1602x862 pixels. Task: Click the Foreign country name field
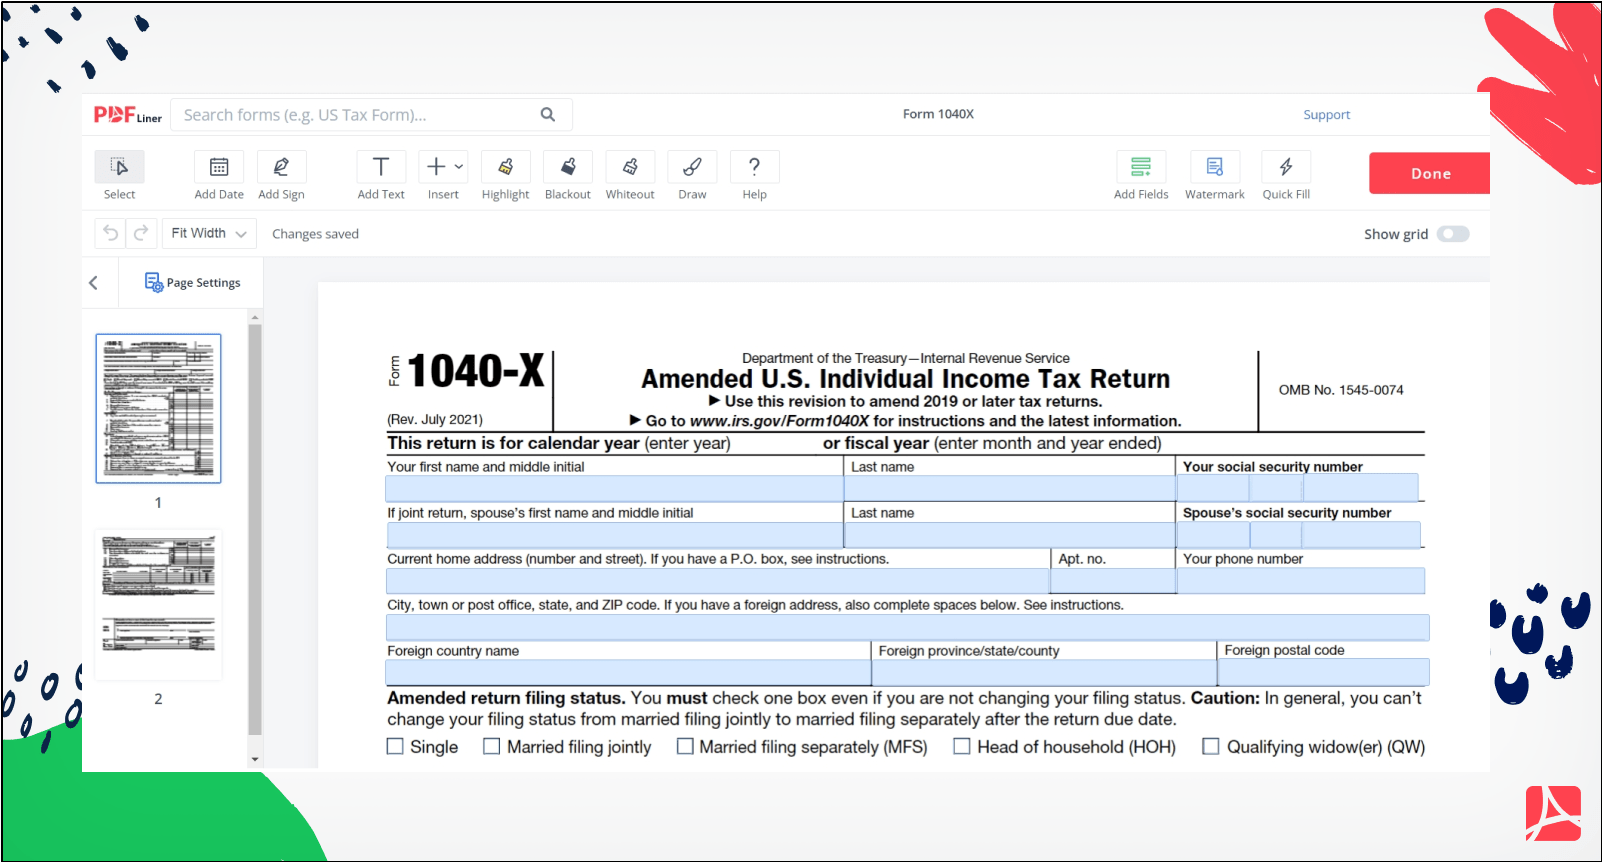628,672
